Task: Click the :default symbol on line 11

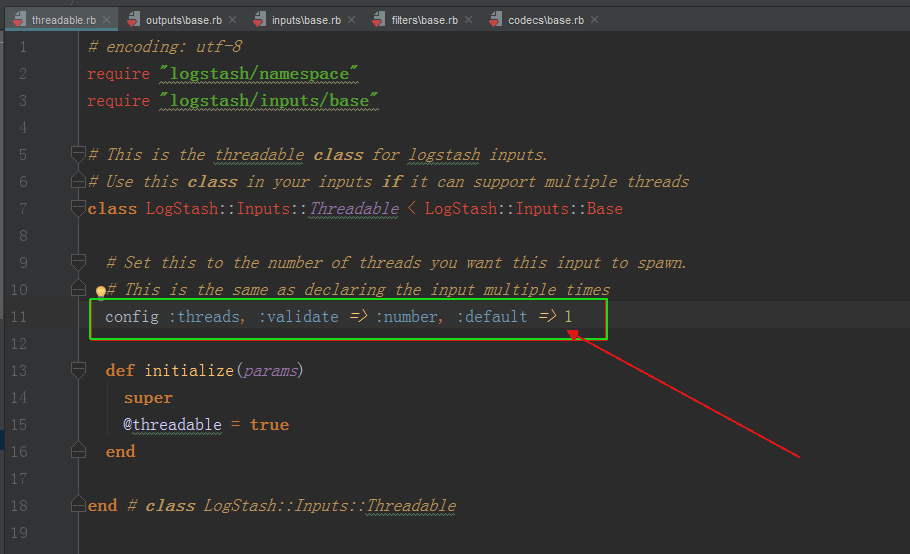Action: [492, 317]
